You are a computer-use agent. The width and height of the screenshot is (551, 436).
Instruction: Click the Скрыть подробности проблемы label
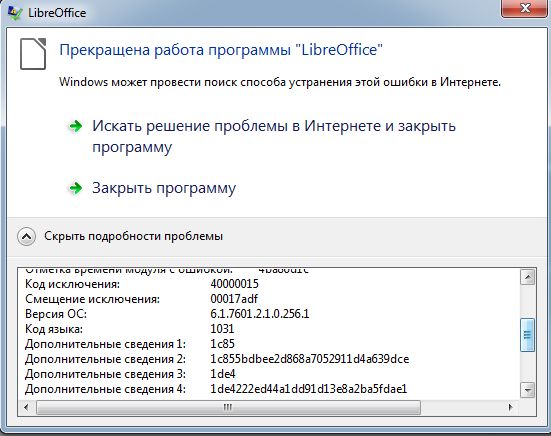tap(134, 236)
